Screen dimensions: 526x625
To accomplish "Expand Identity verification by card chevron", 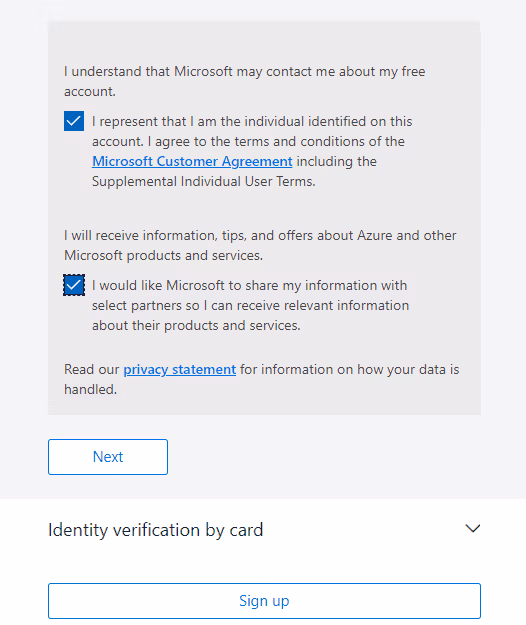I will 473,529.
